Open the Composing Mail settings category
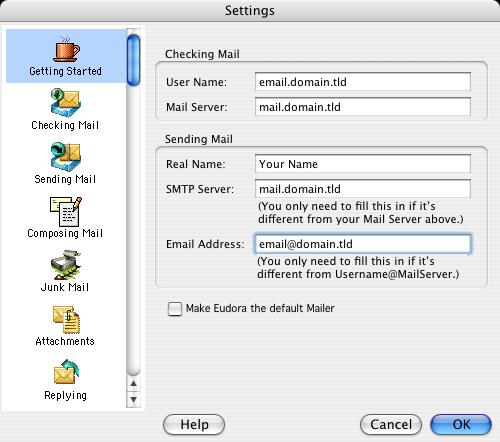 [x=65, y=217]
